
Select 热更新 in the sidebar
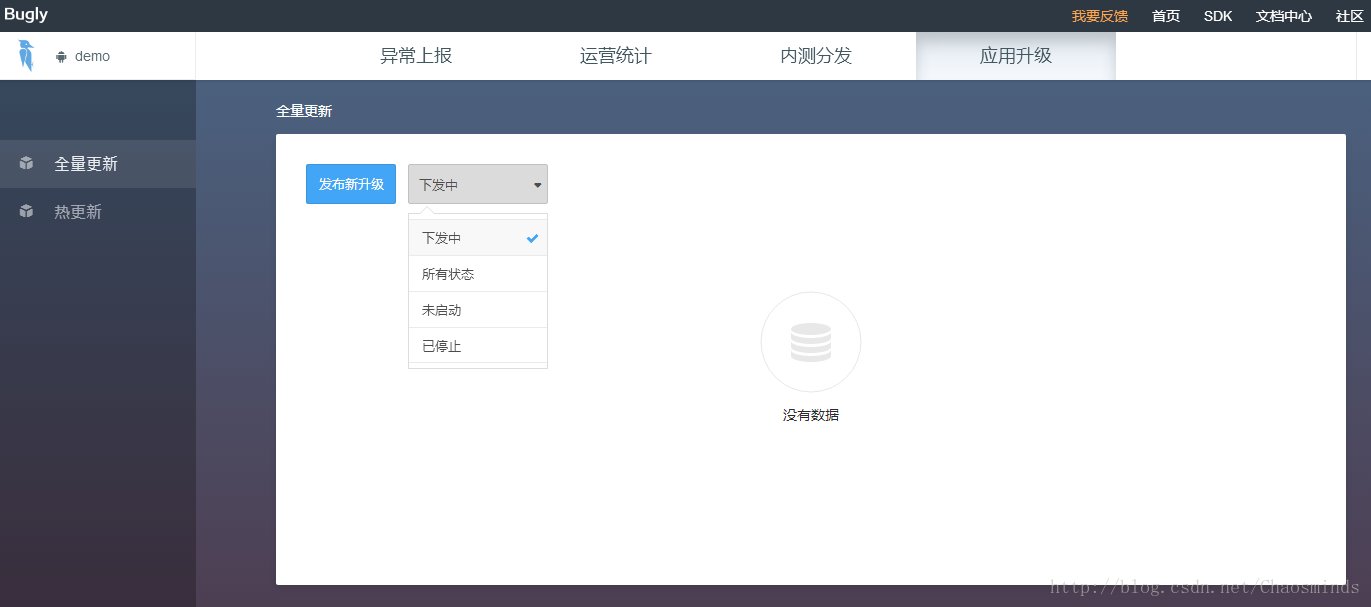pos(98,212)
